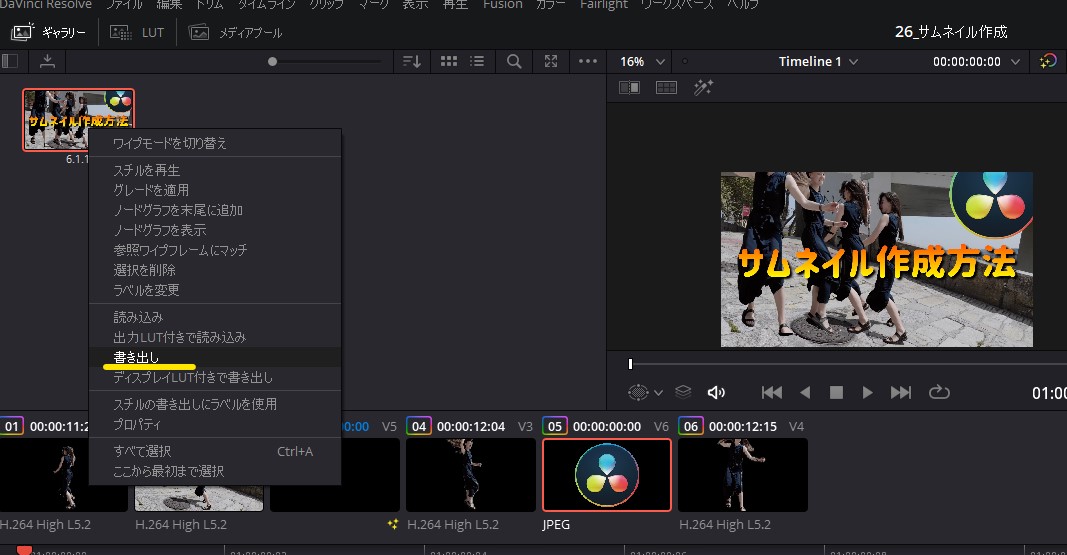Choose ワイプモードを切り替え from context menu
The height and width of the screenshot is (555, 1067).
[215, 144]
